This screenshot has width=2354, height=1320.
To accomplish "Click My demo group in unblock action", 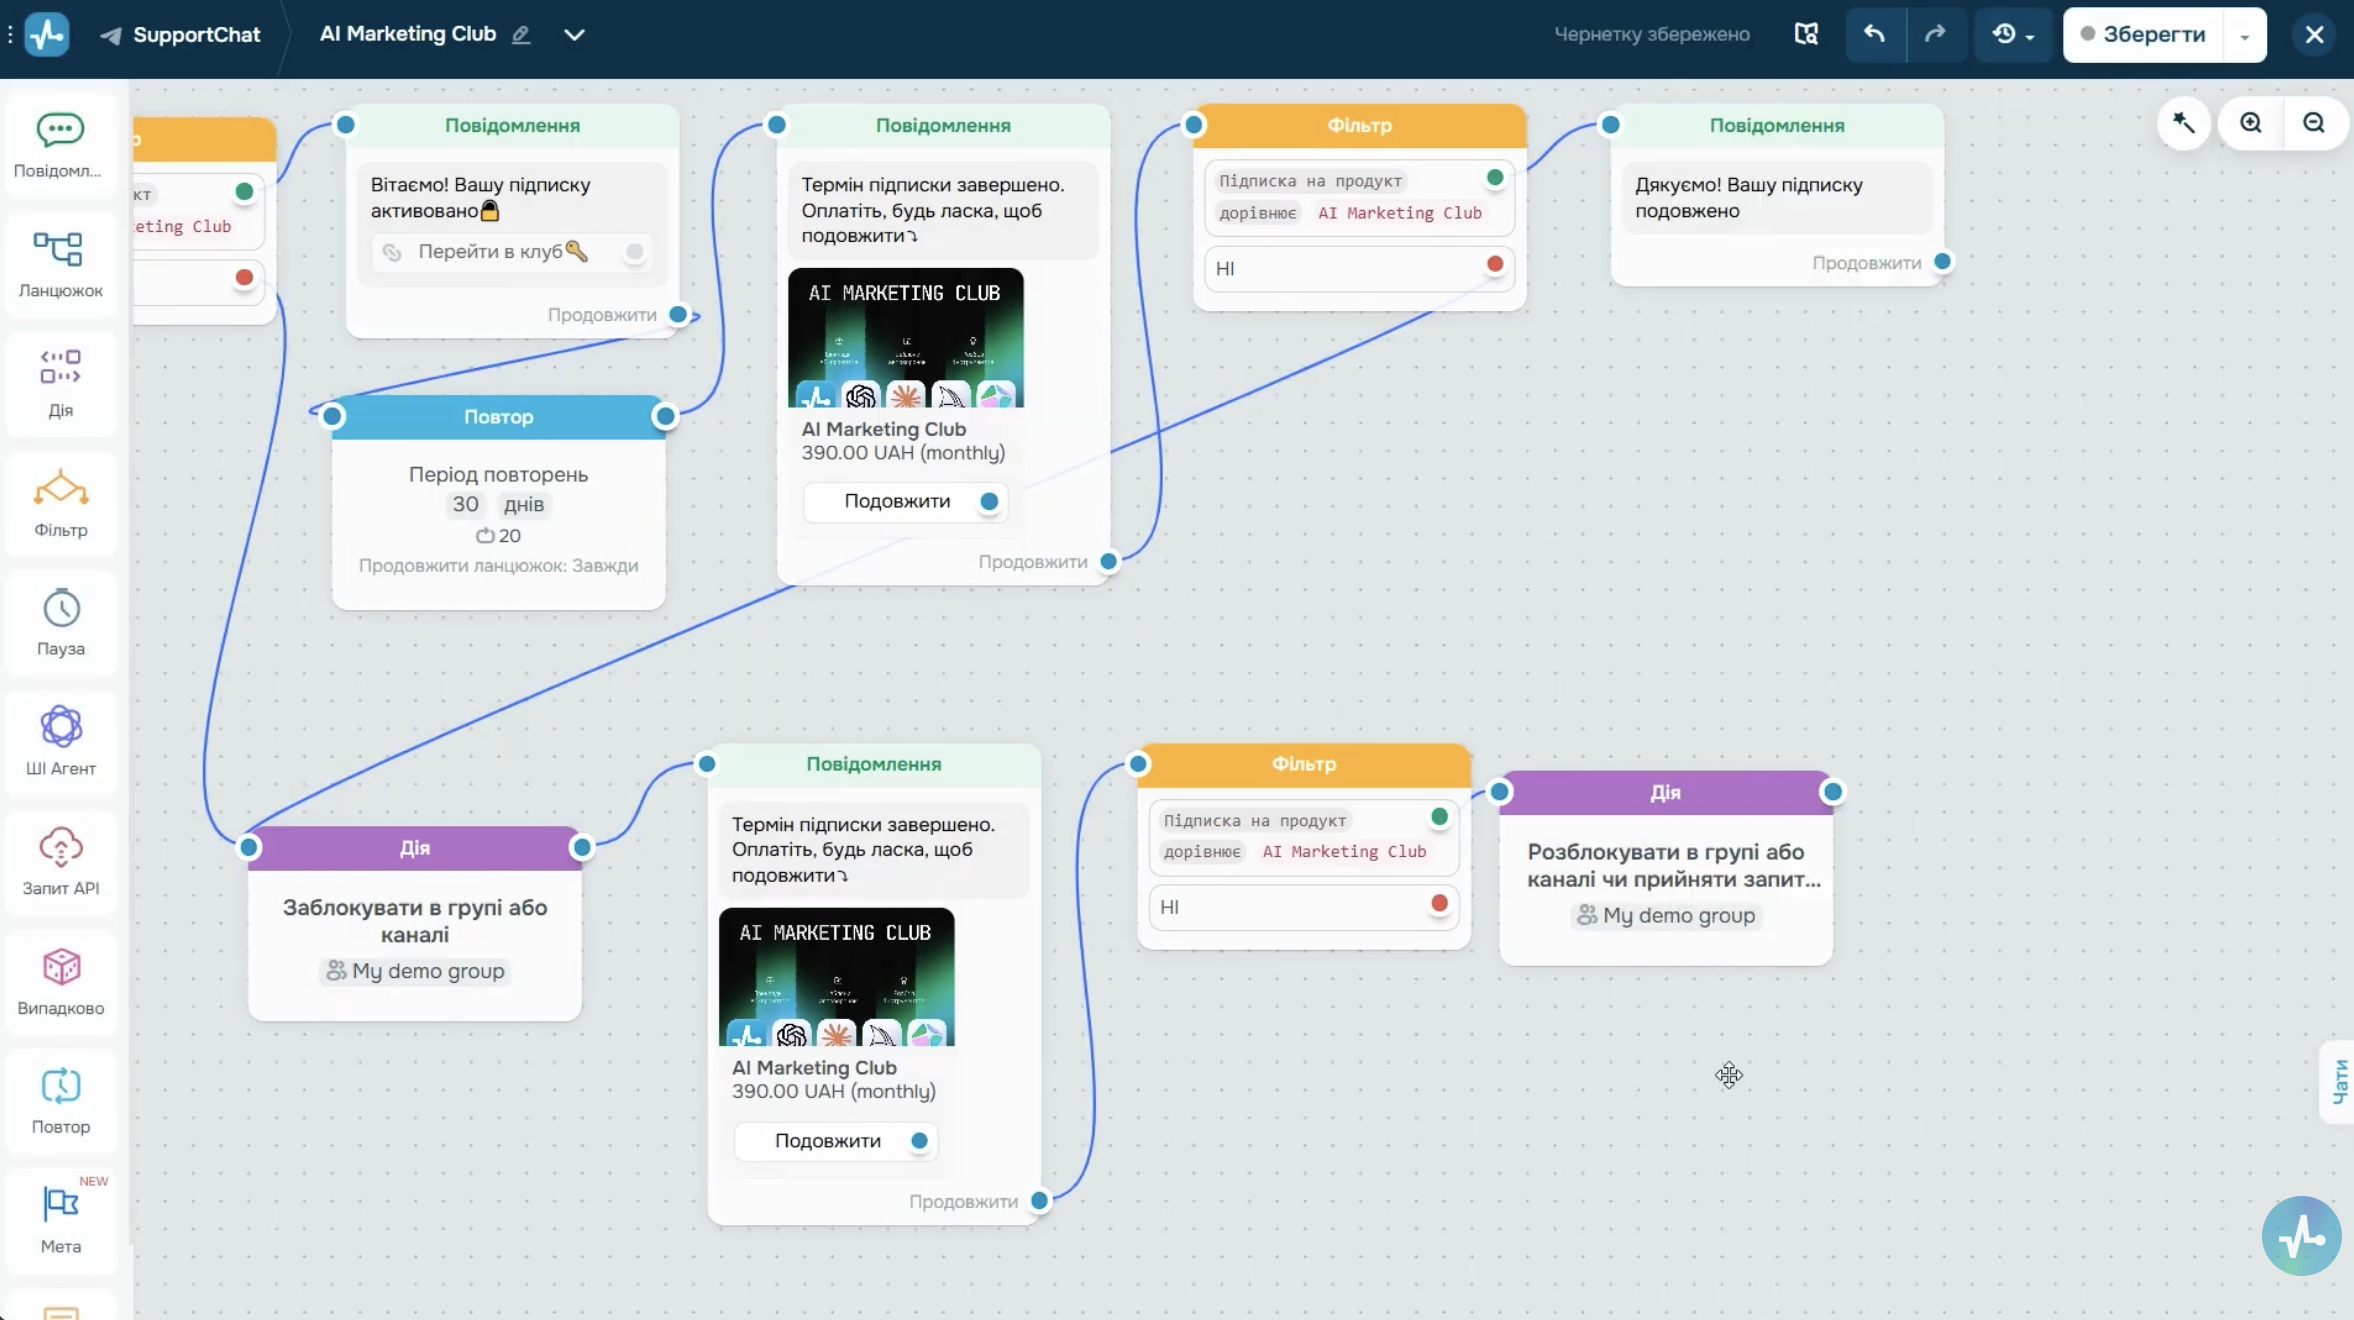I will pos(1667,915).
